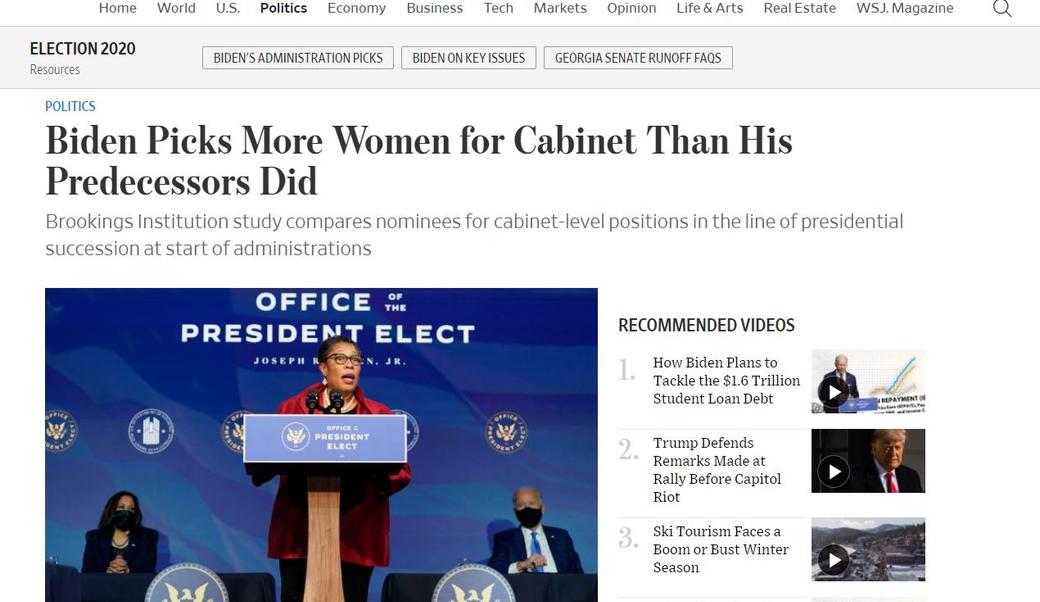Screen dimensions: 1040x602
Task: Open the Home navigation item
Action: coord(117,8)
